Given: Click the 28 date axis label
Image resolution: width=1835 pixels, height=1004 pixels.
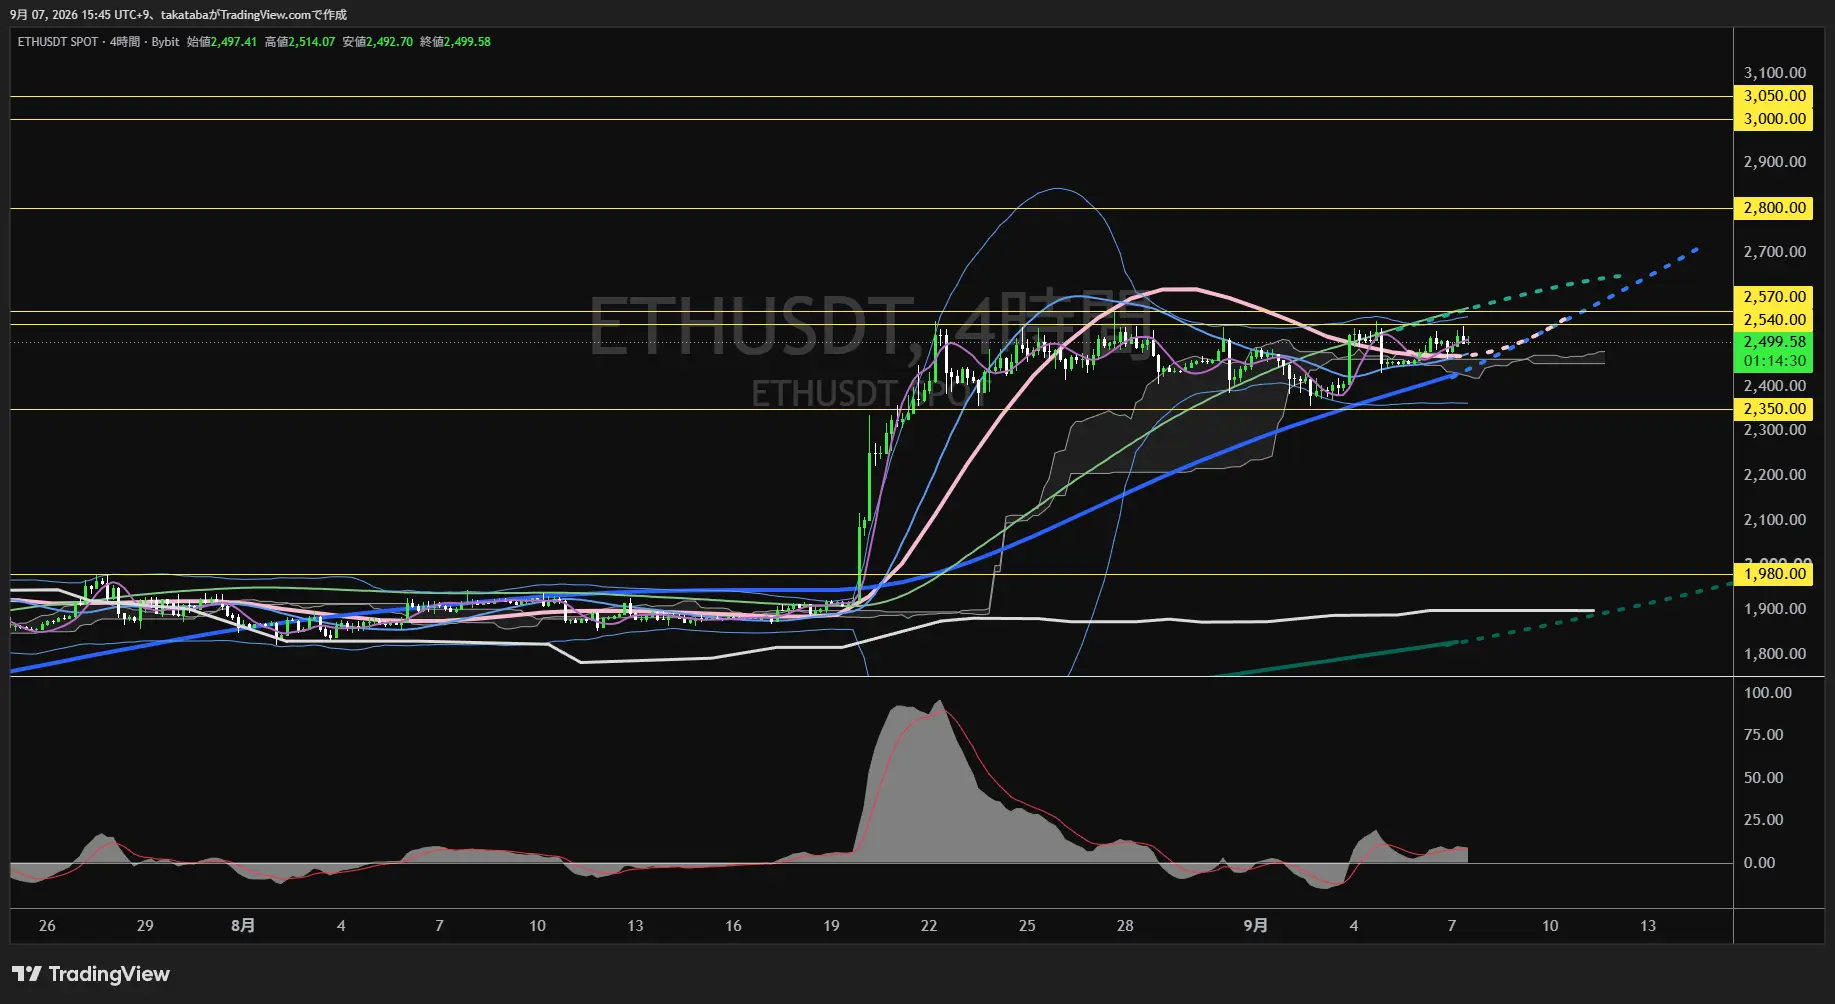Looking at the screenshot, I should 1125,926.
